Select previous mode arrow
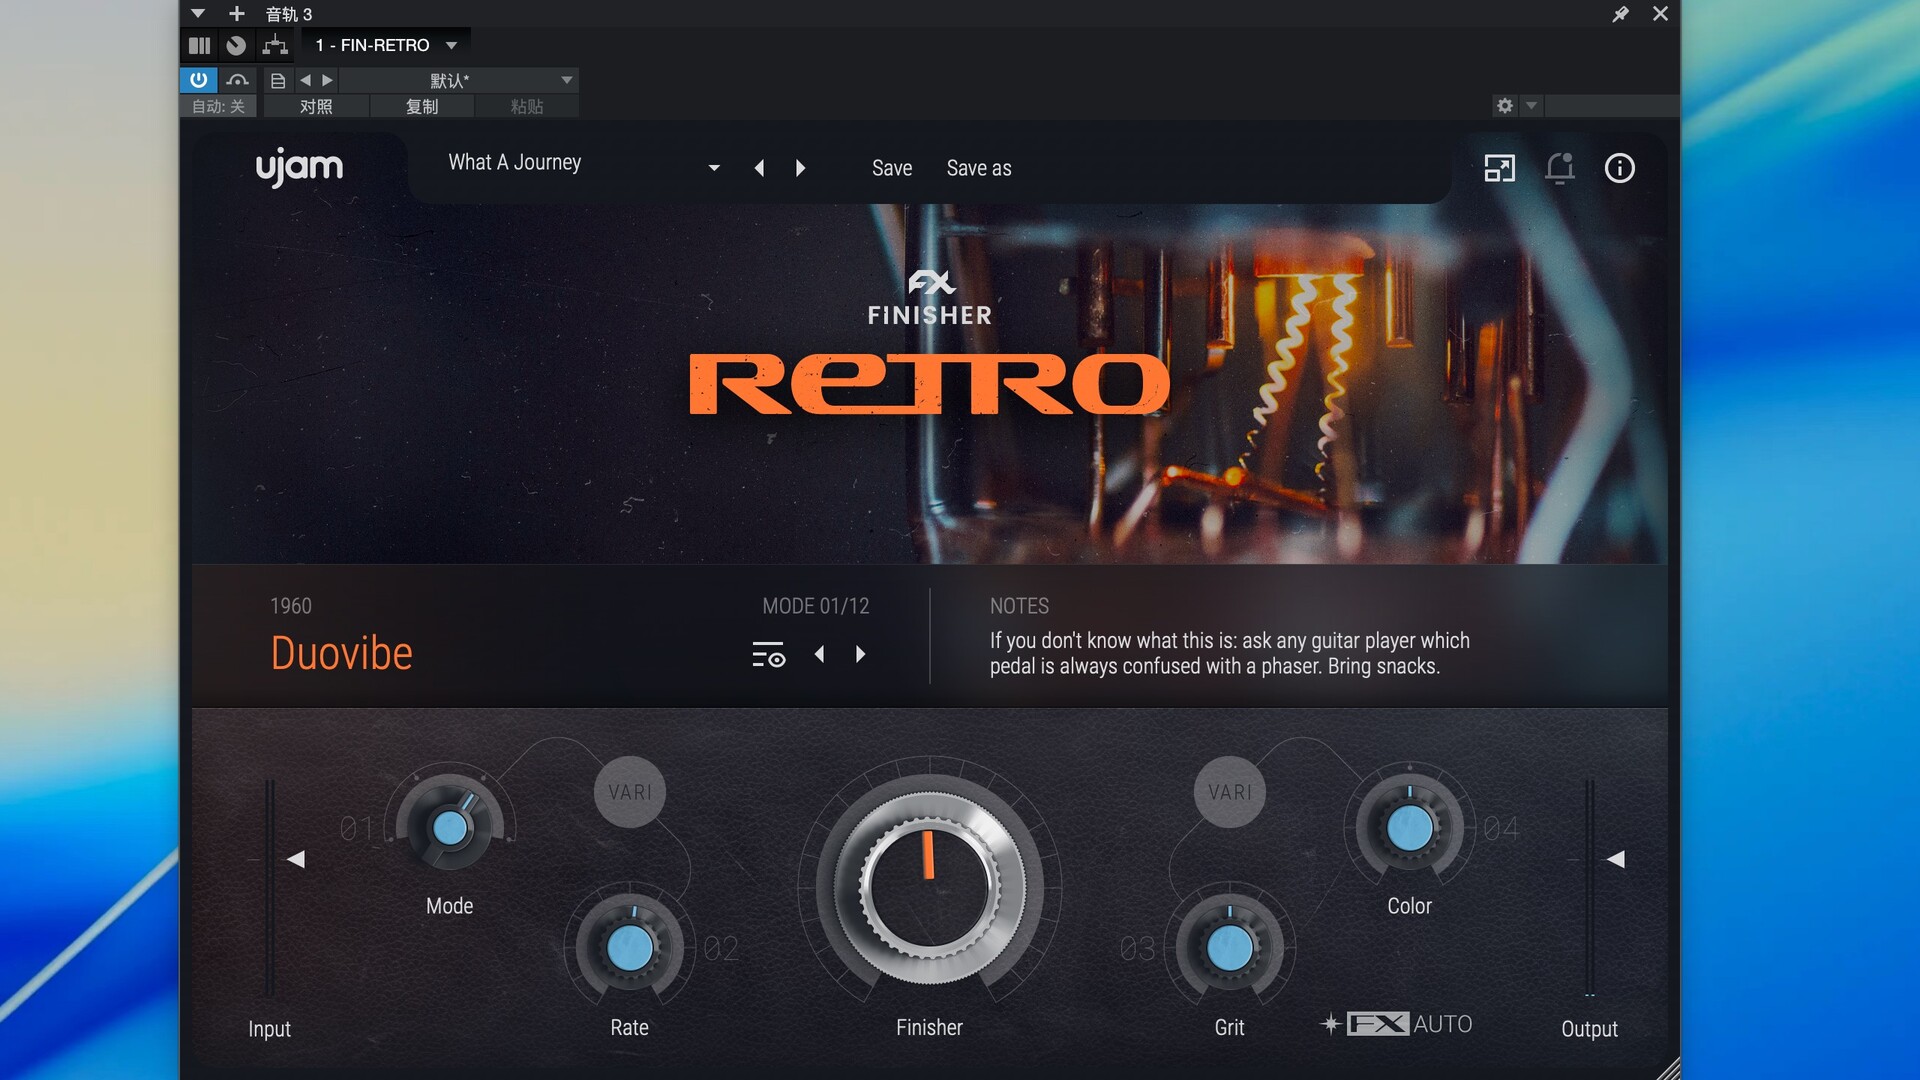 tap(819, 654)
